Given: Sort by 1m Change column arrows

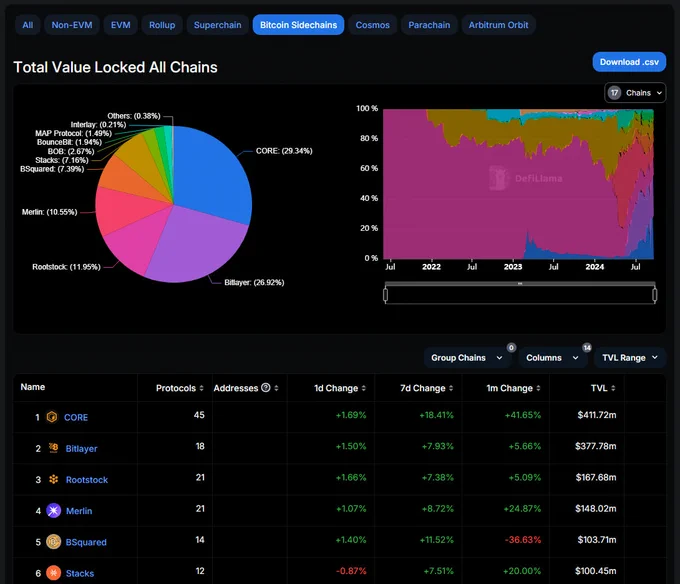Looking at the screenshot, I should tap(538, 388).
